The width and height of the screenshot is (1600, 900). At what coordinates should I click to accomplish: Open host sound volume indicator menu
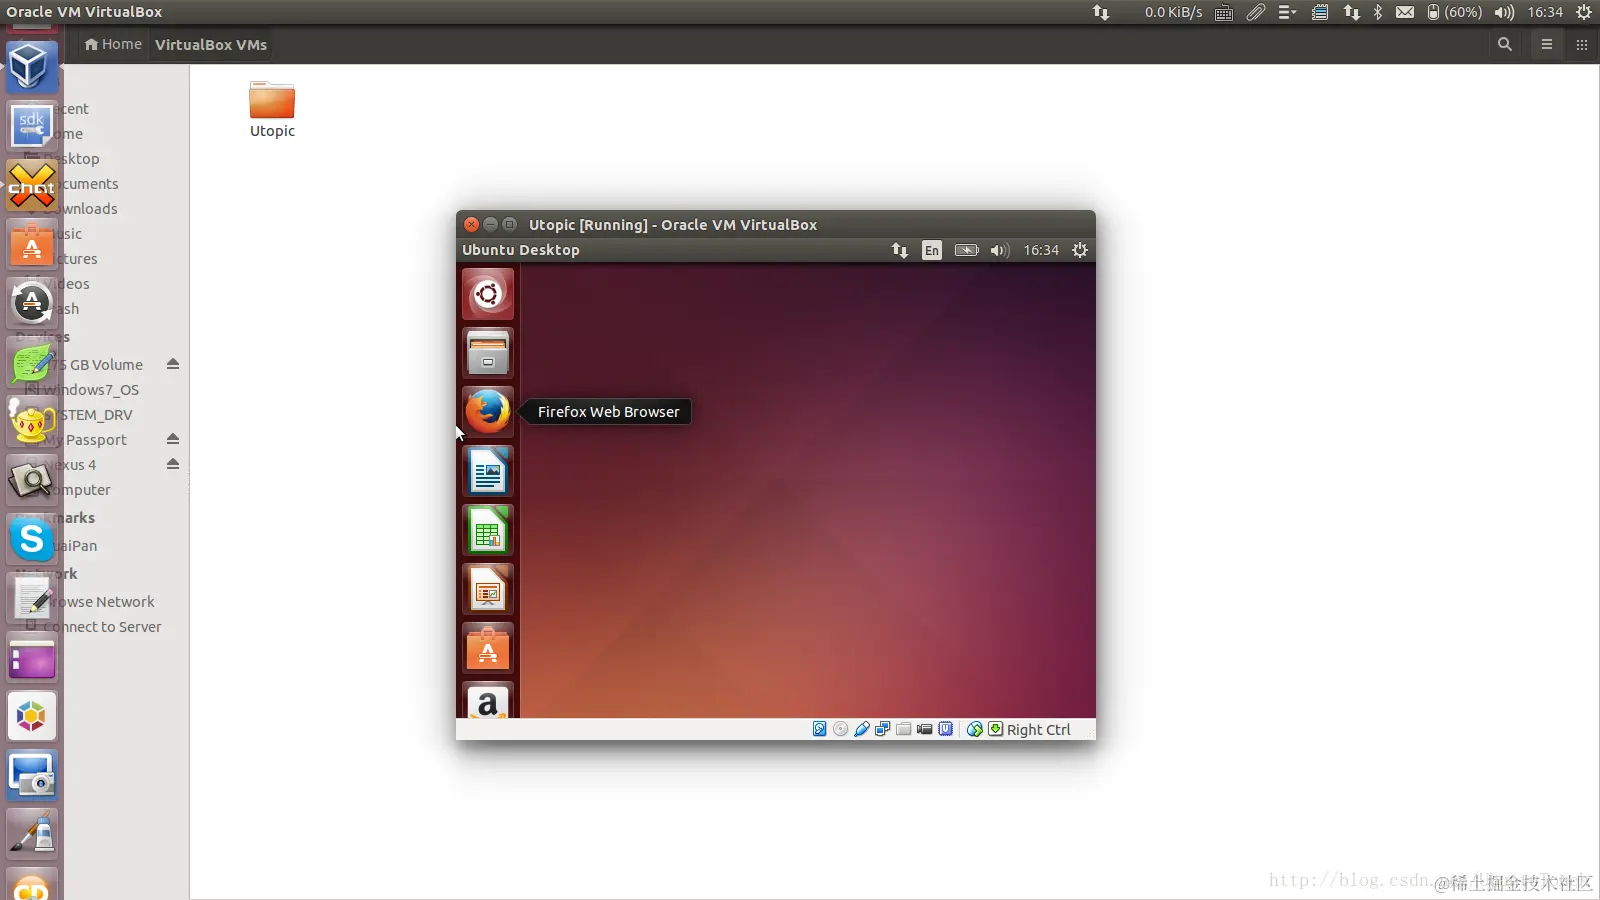tap(1504, 12)
